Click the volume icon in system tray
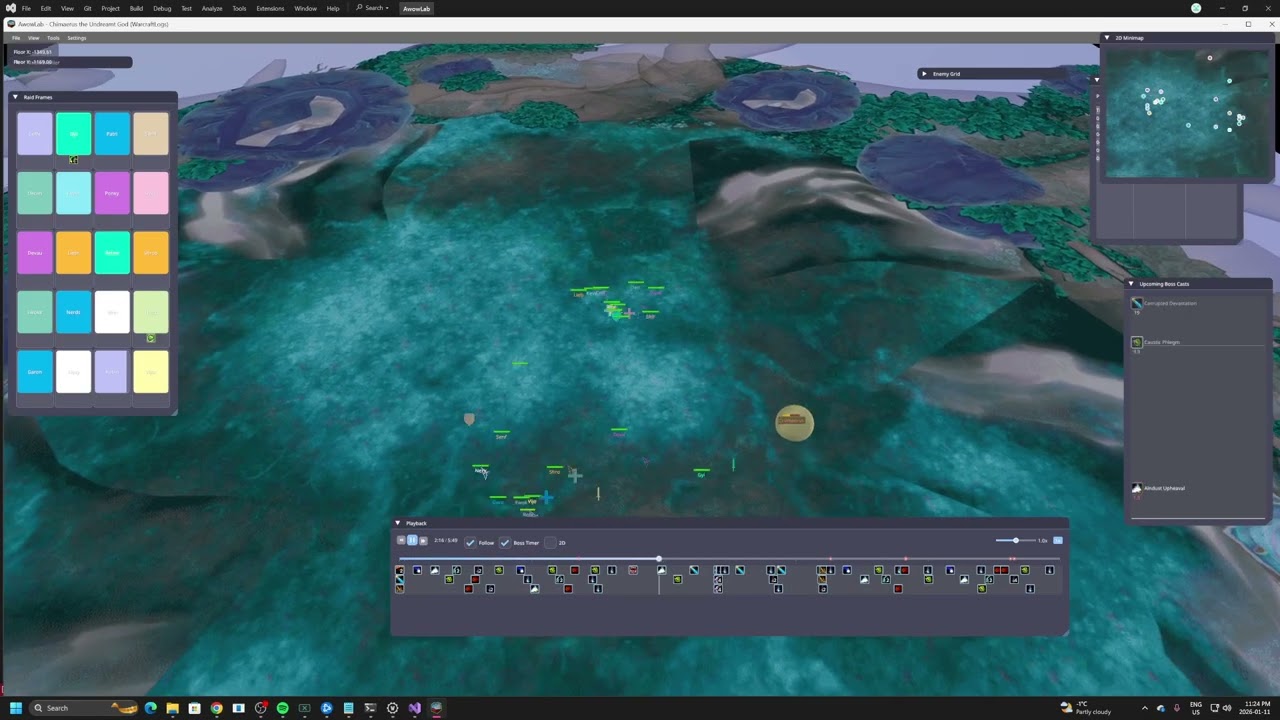The image size is (1280, 720). click(x=1228, y=708)
